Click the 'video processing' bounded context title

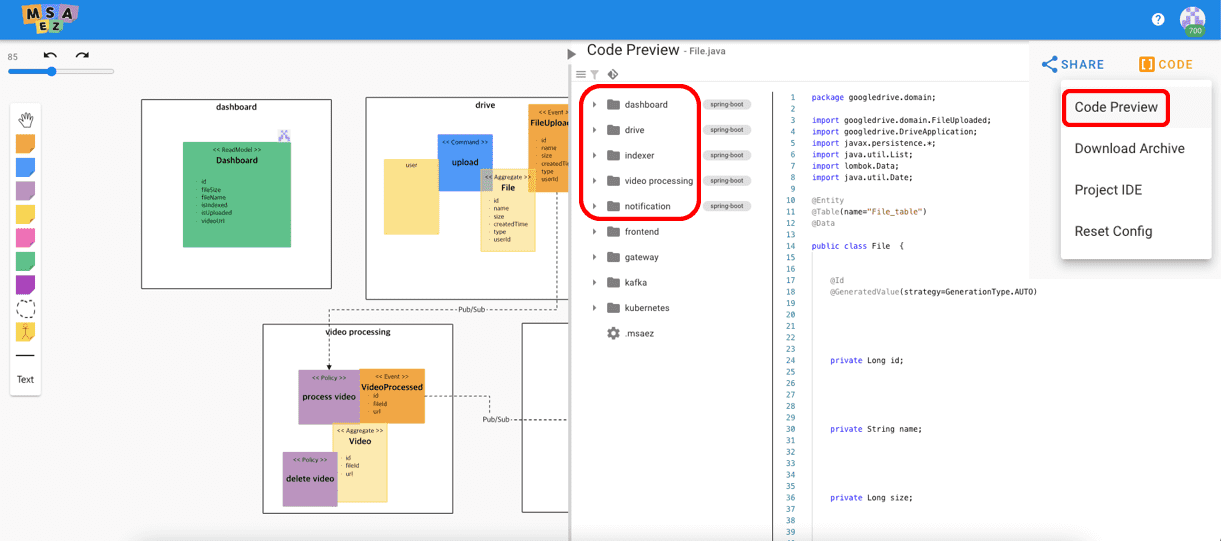(x=358, y=332)
